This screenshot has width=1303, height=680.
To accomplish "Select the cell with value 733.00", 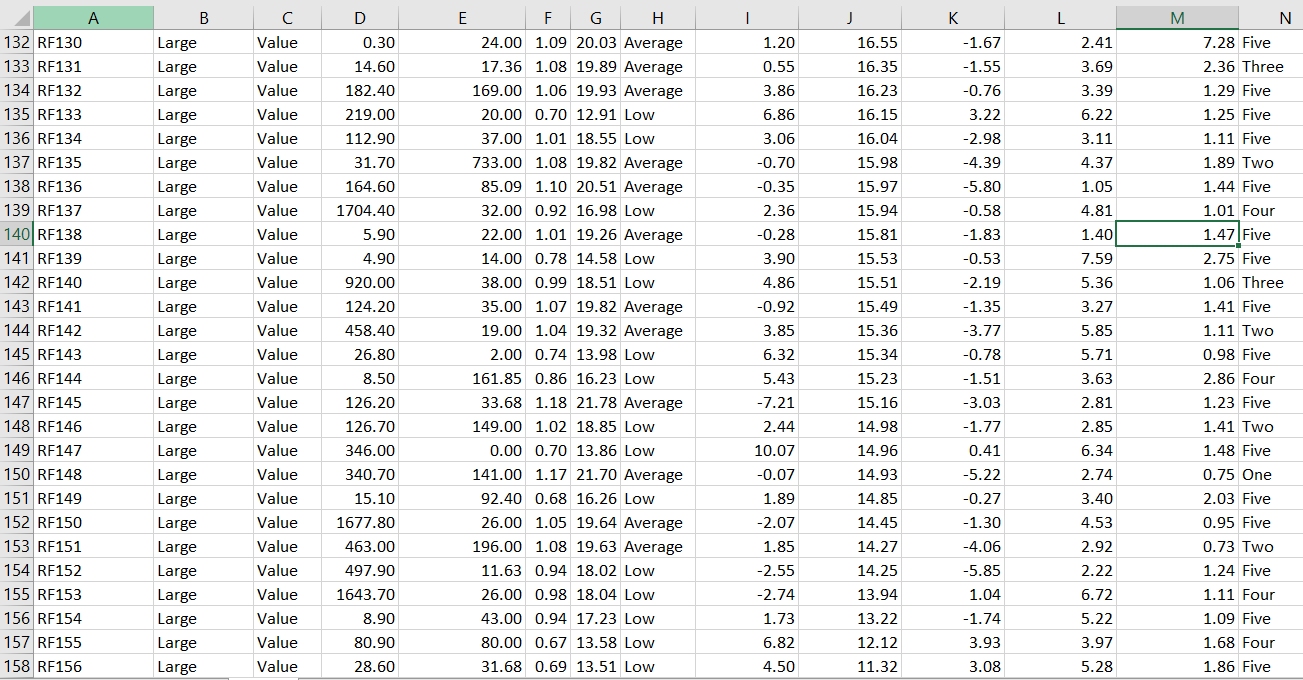I will [x=462, y=162].
